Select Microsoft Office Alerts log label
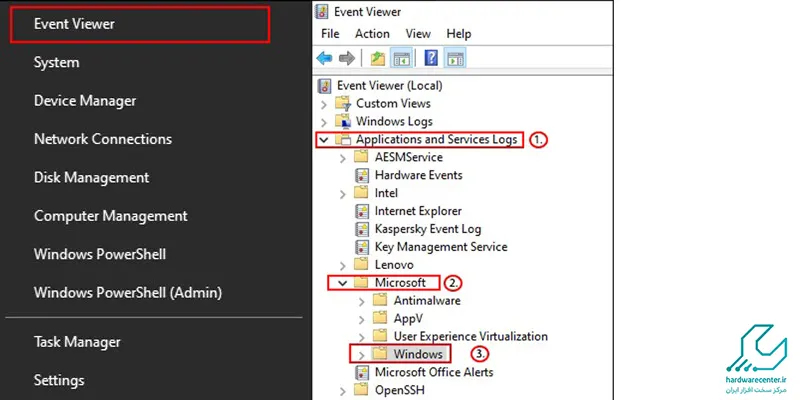 pos(434,372)
